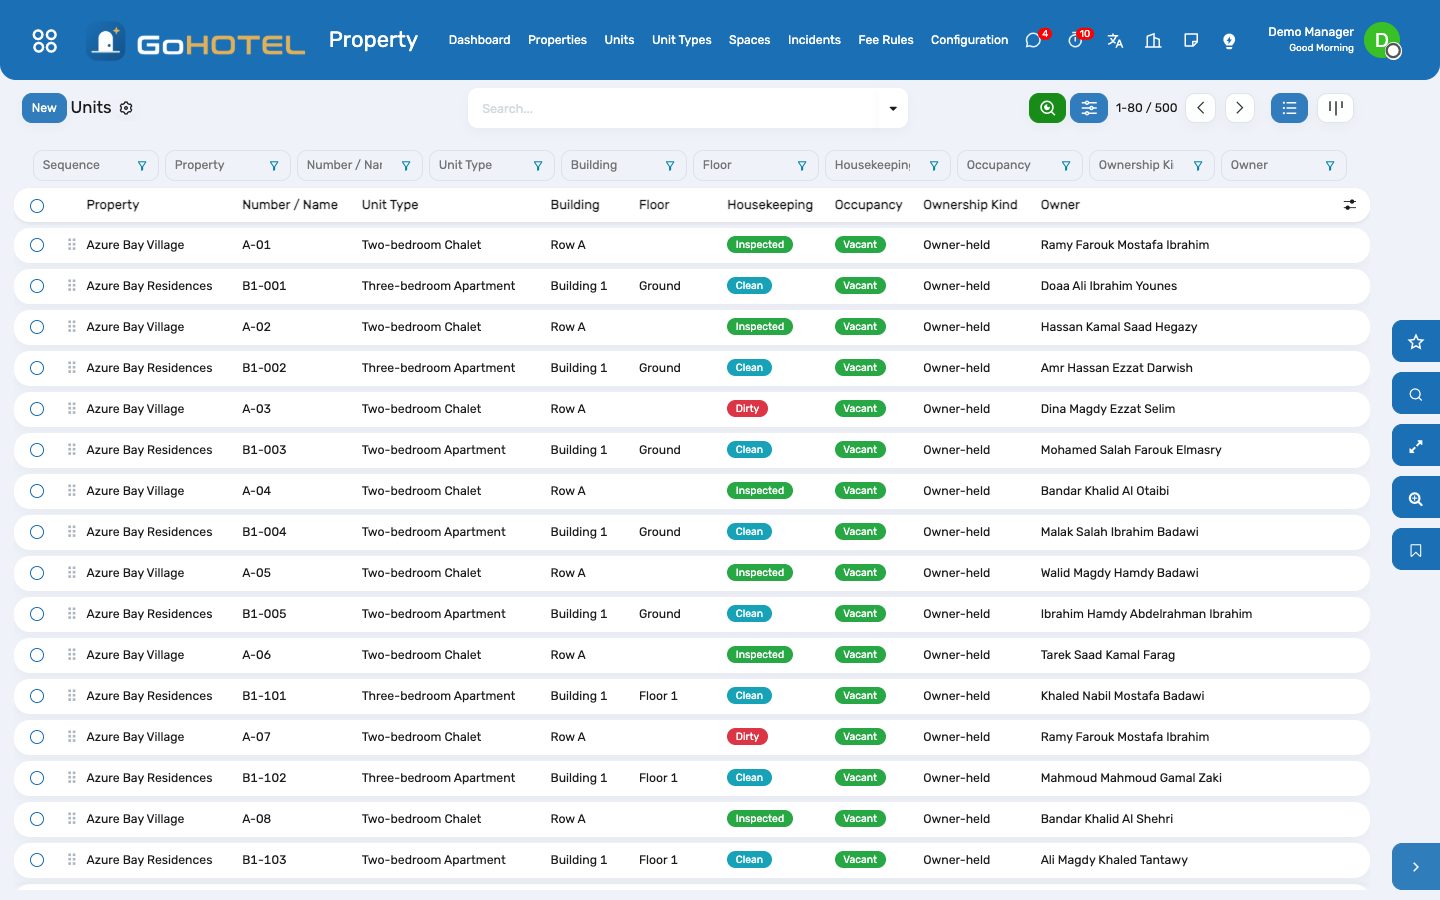Open the Occupancy filter field

point(1019,165)
